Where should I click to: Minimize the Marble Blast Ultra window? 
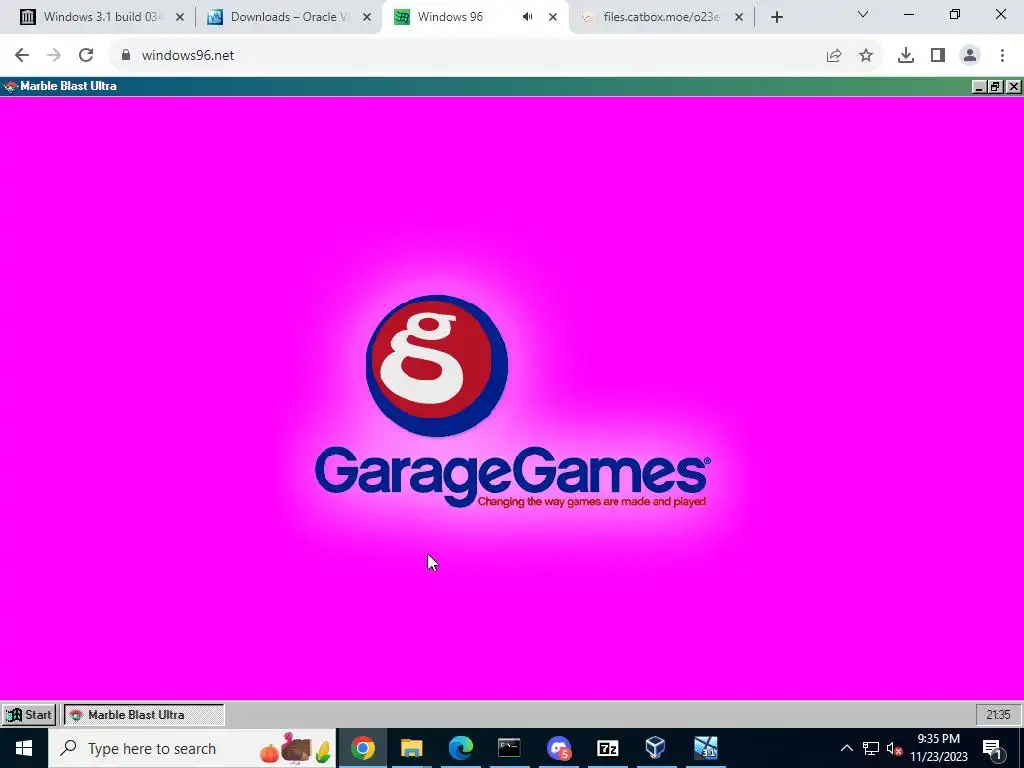(x=979, y=86)
